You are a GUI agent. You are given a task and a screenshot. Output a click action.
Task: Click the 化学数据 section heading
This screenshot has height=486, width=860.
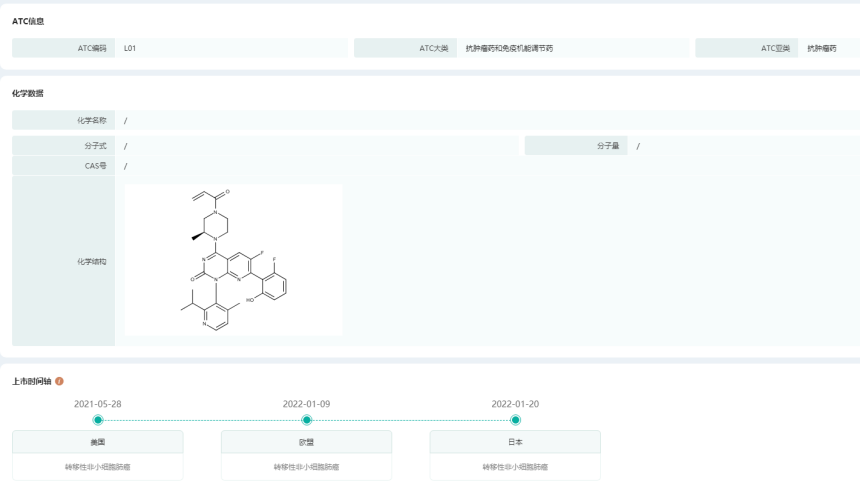(x=28, y=93)
